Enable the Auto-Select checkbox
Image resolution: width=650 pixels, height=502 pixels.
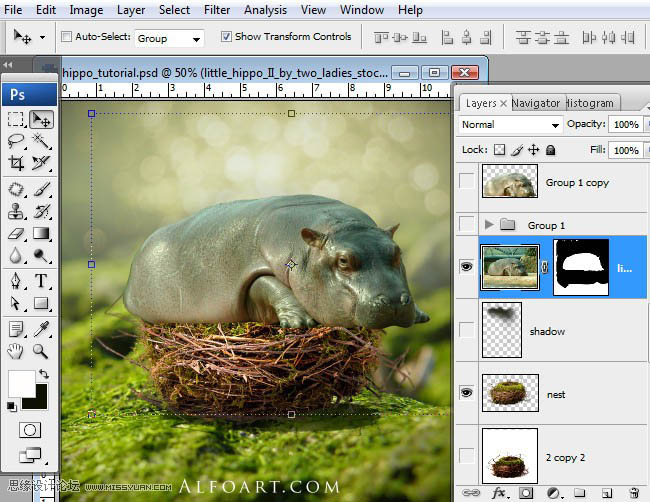66,37
